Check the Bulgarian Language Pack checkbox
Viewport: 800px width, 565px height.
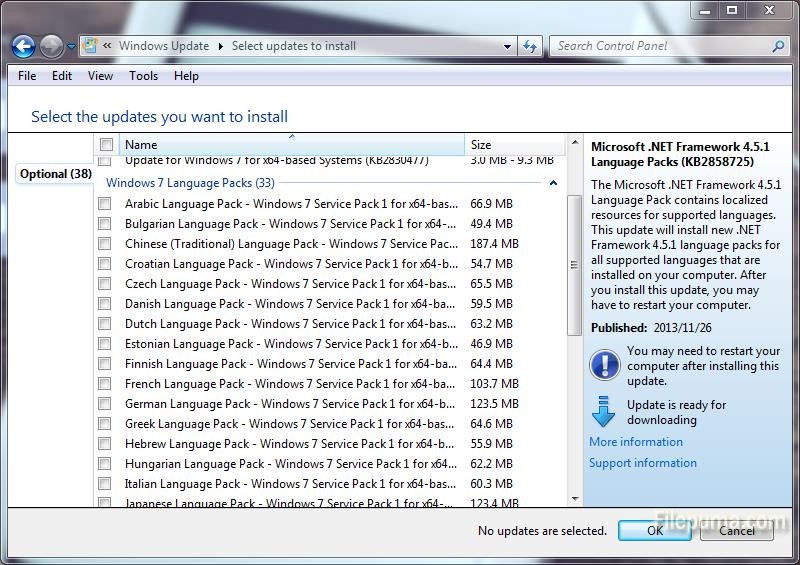click(x=105, y=224)
